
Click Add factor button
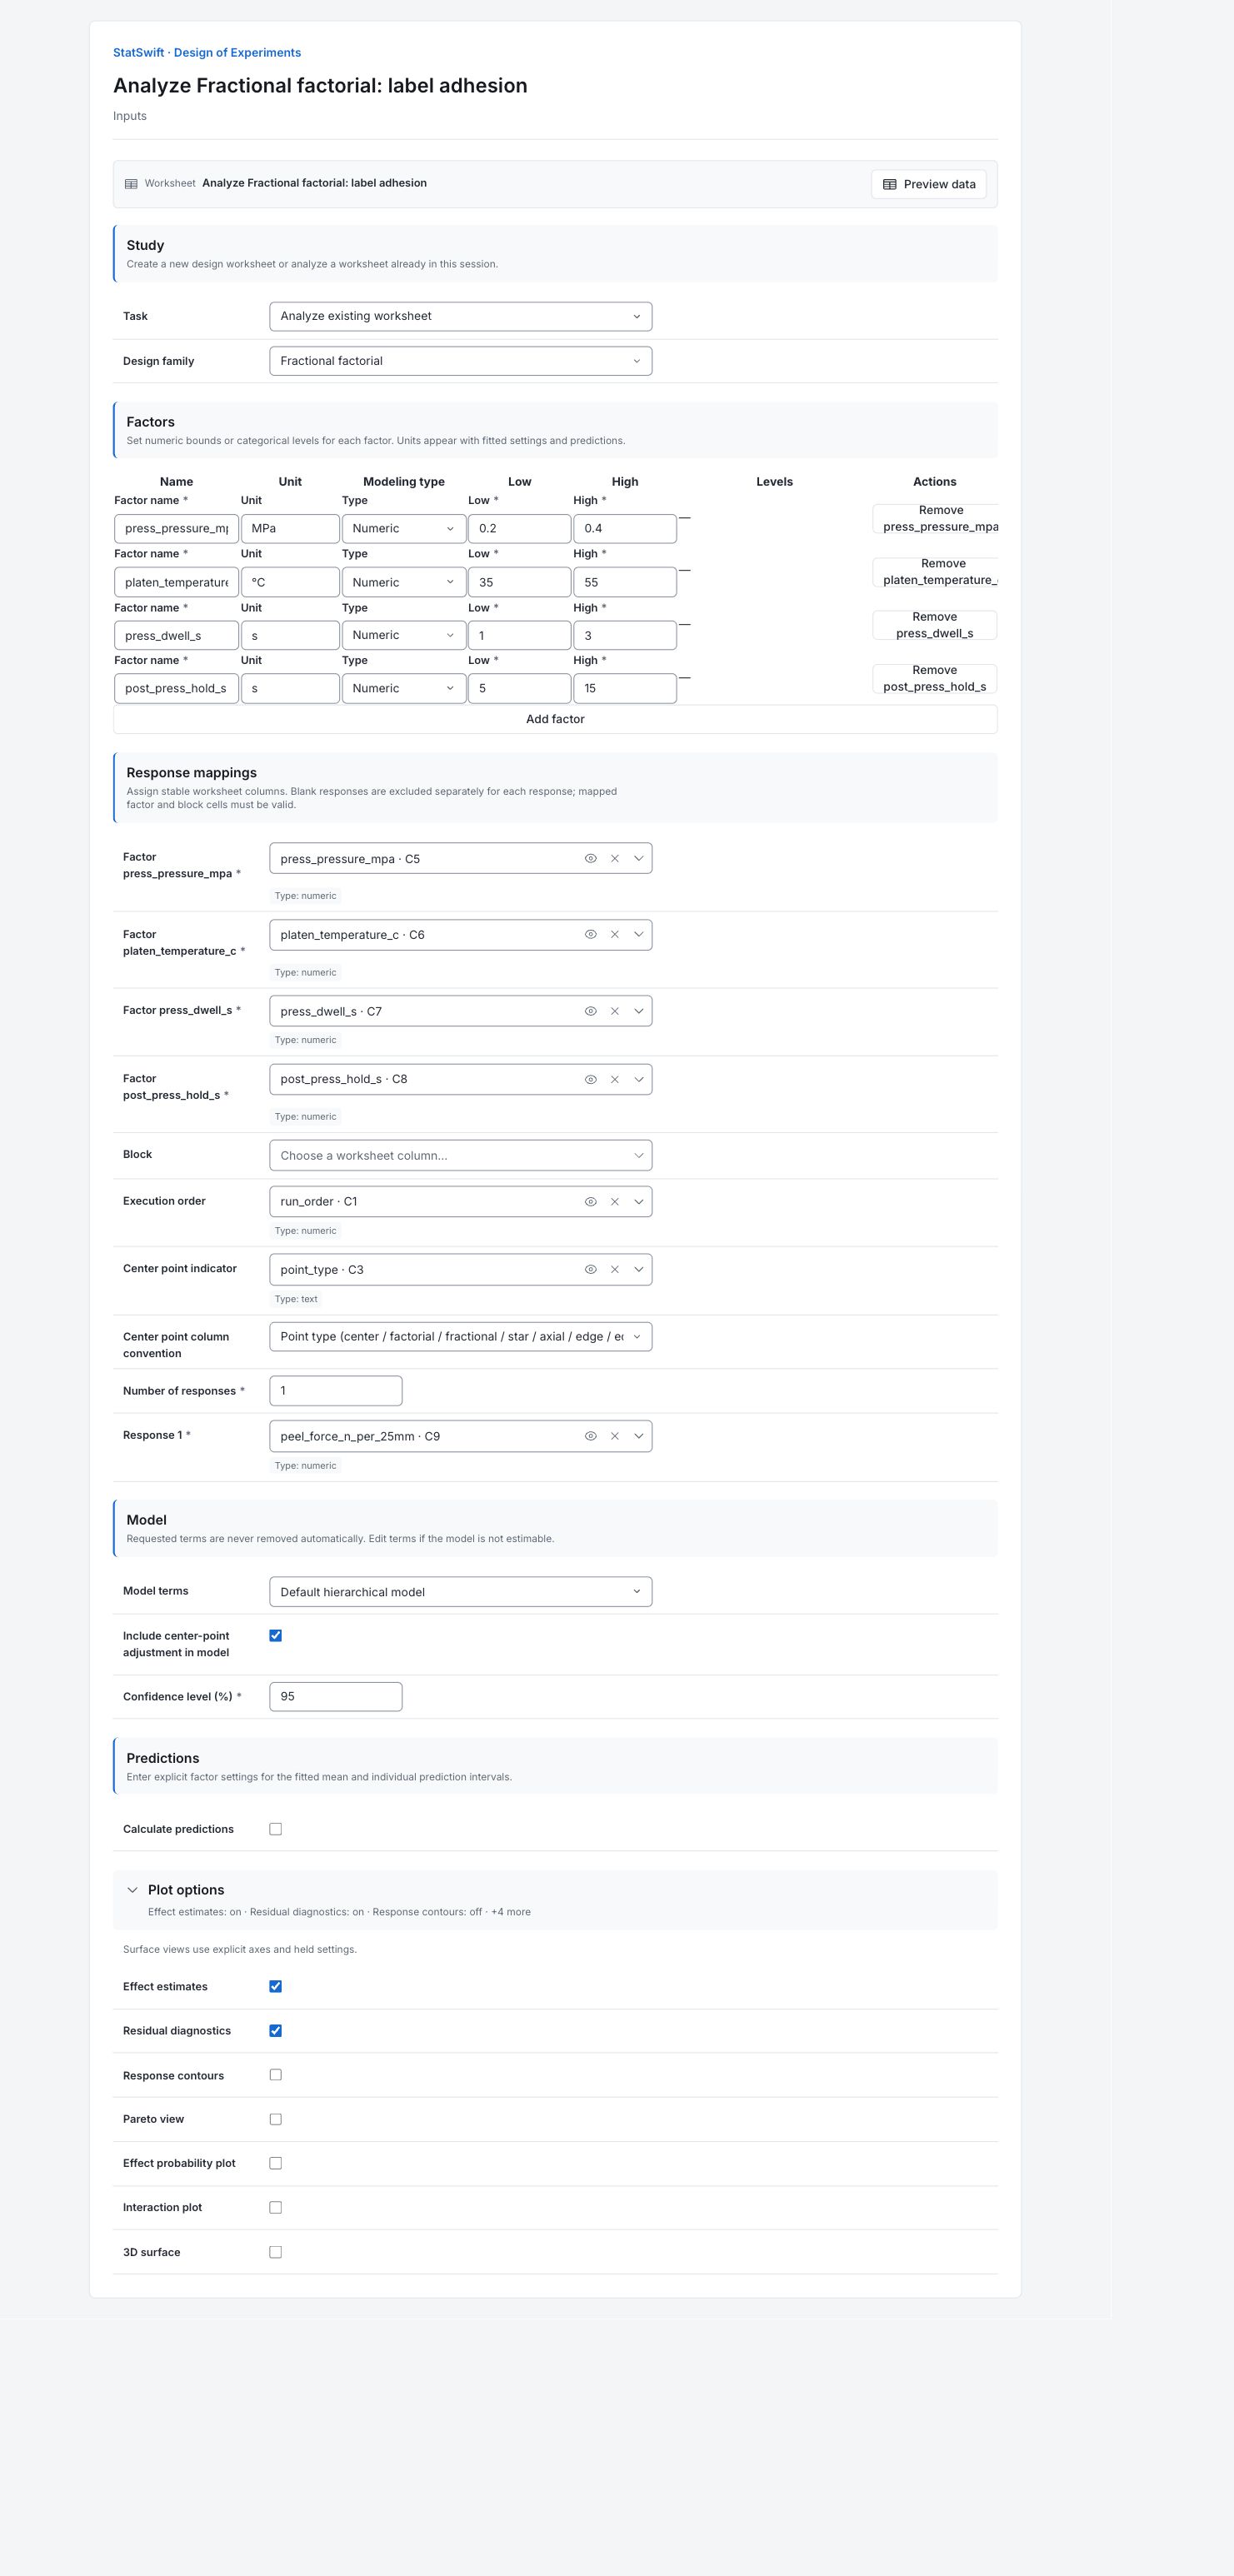(555, 719)
